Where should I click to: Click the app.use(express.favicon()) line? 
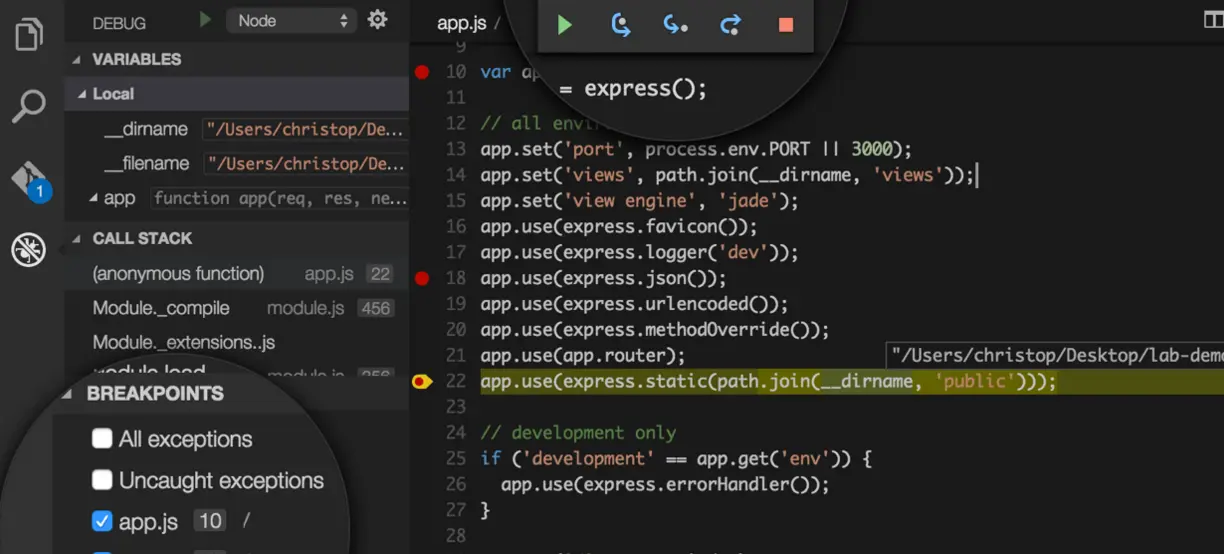[618, 227]
